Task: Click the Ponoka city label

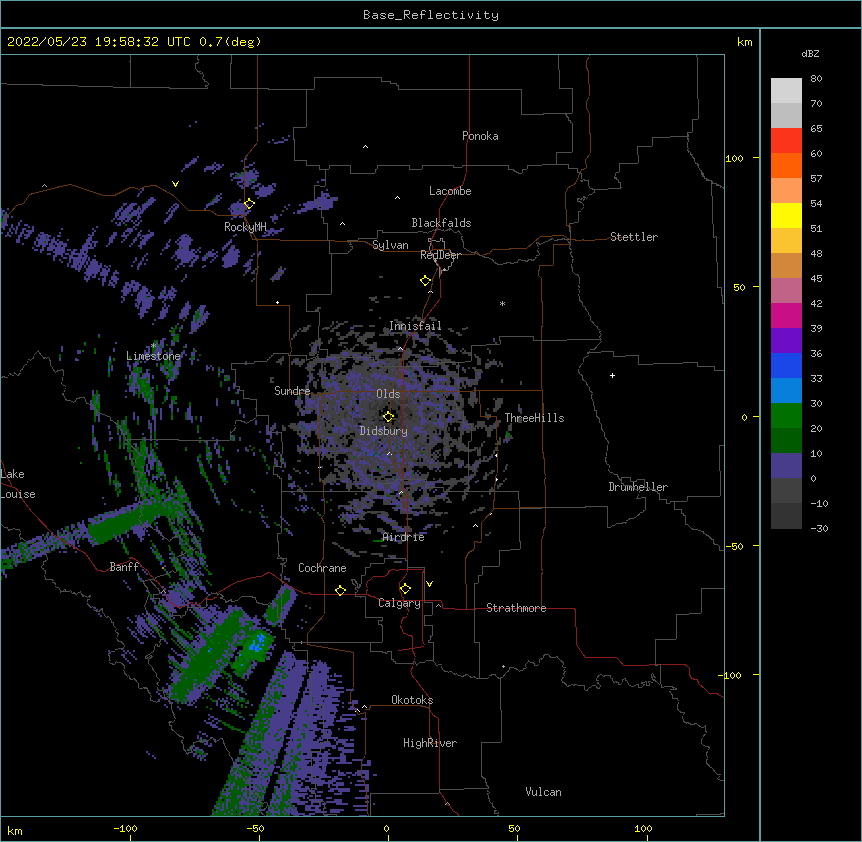Action: pos(480,136)
